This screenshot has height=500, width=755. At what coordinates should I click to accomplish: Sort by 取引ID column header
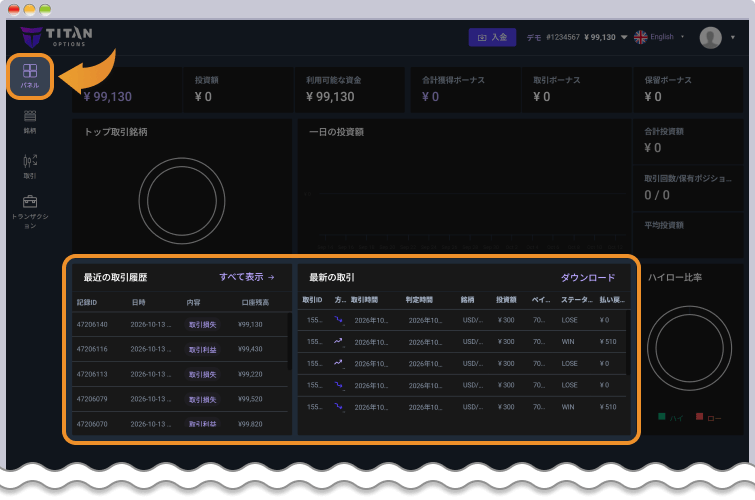click(x=312, y=300)
